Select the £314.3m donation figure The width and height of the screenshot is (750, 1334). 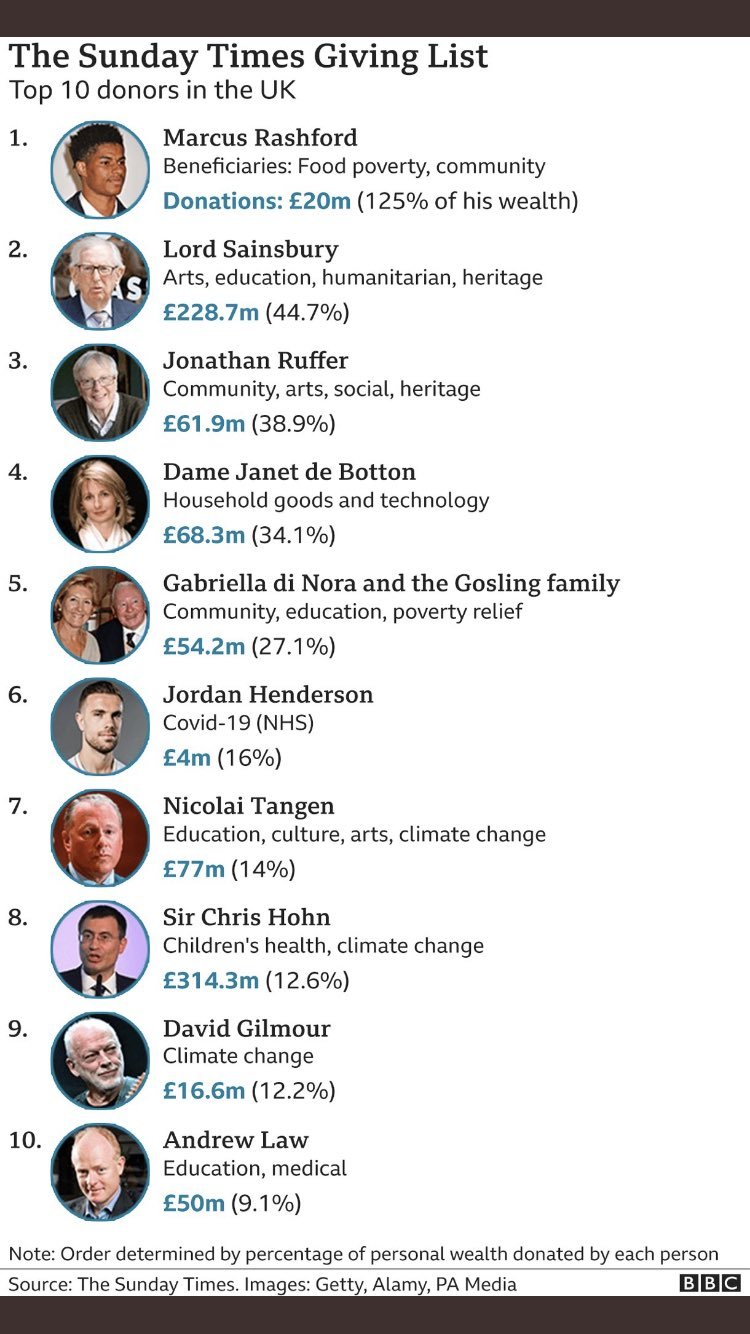pyautogui.click(x=211, y=981)
